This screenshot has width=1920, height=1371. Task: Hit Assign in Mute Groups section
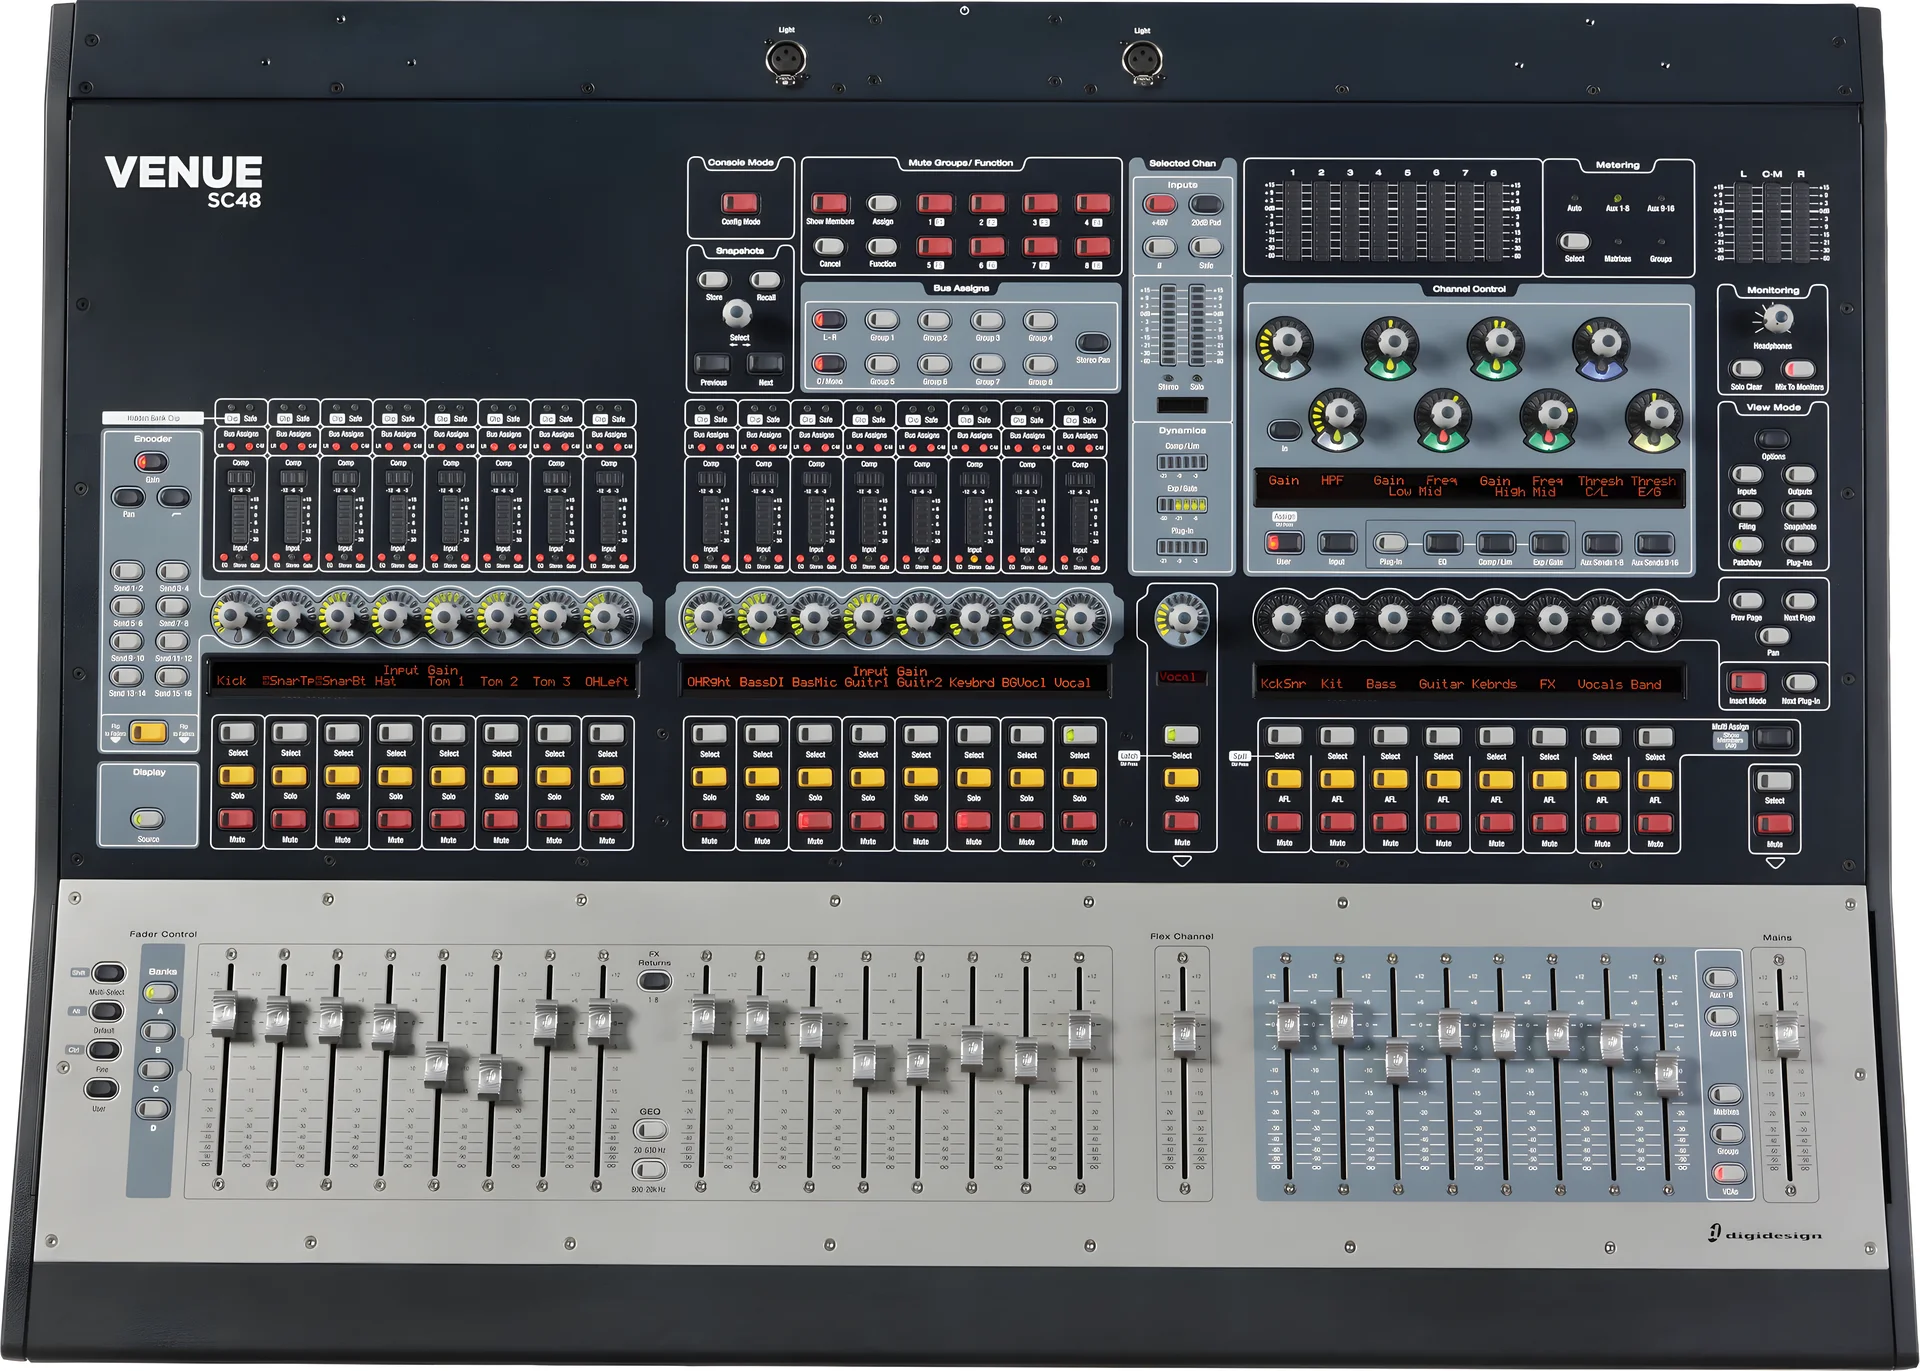882,203
